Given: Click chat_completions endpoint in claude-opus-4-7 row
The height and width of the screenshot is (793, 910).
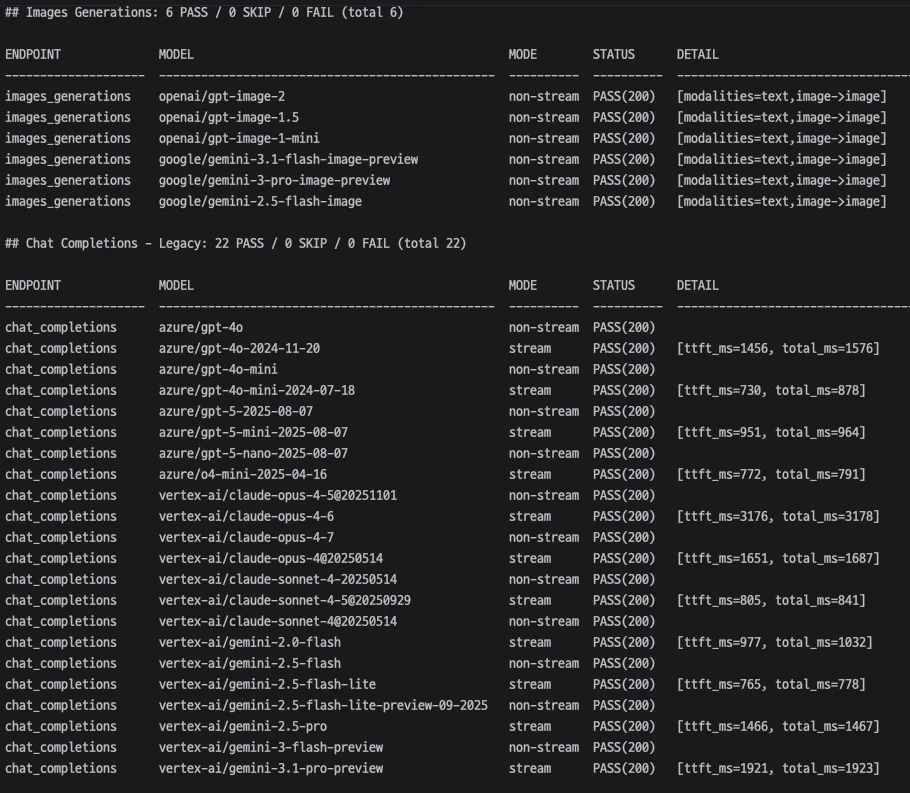Looking at the screenshot, I should (61, 537).
